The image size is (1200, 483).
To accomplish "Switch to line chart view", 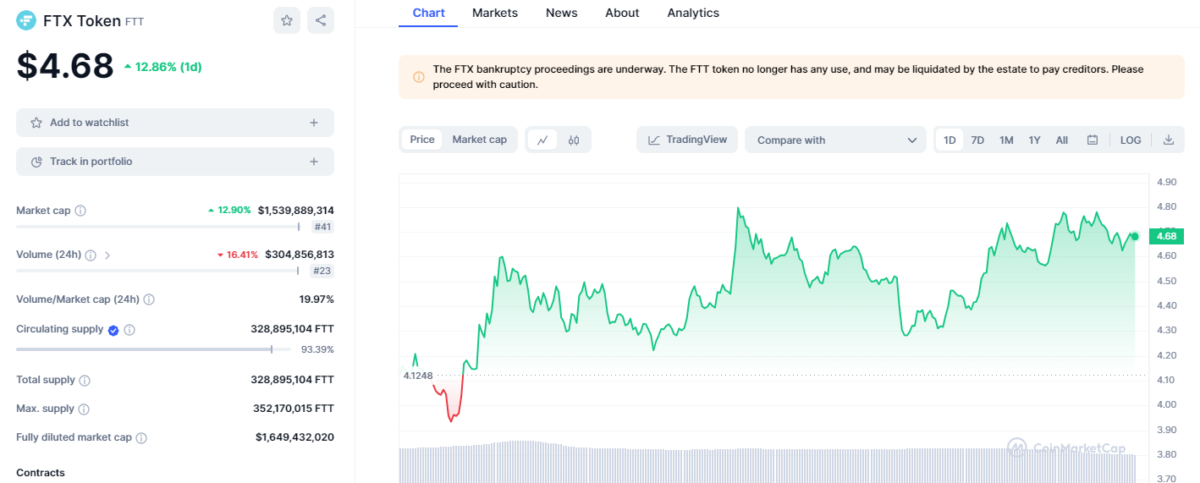I will [x=542, y=140].
